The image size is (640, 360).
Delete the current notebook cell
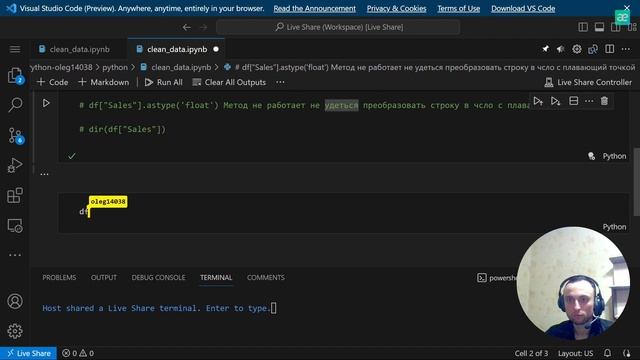[x=604, y=101]
